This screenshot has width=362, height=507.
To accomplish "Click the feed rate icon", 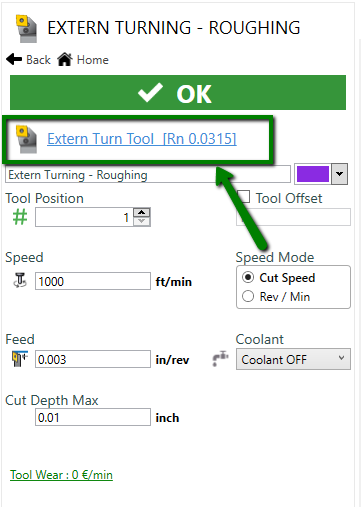I will click(20, 359).
